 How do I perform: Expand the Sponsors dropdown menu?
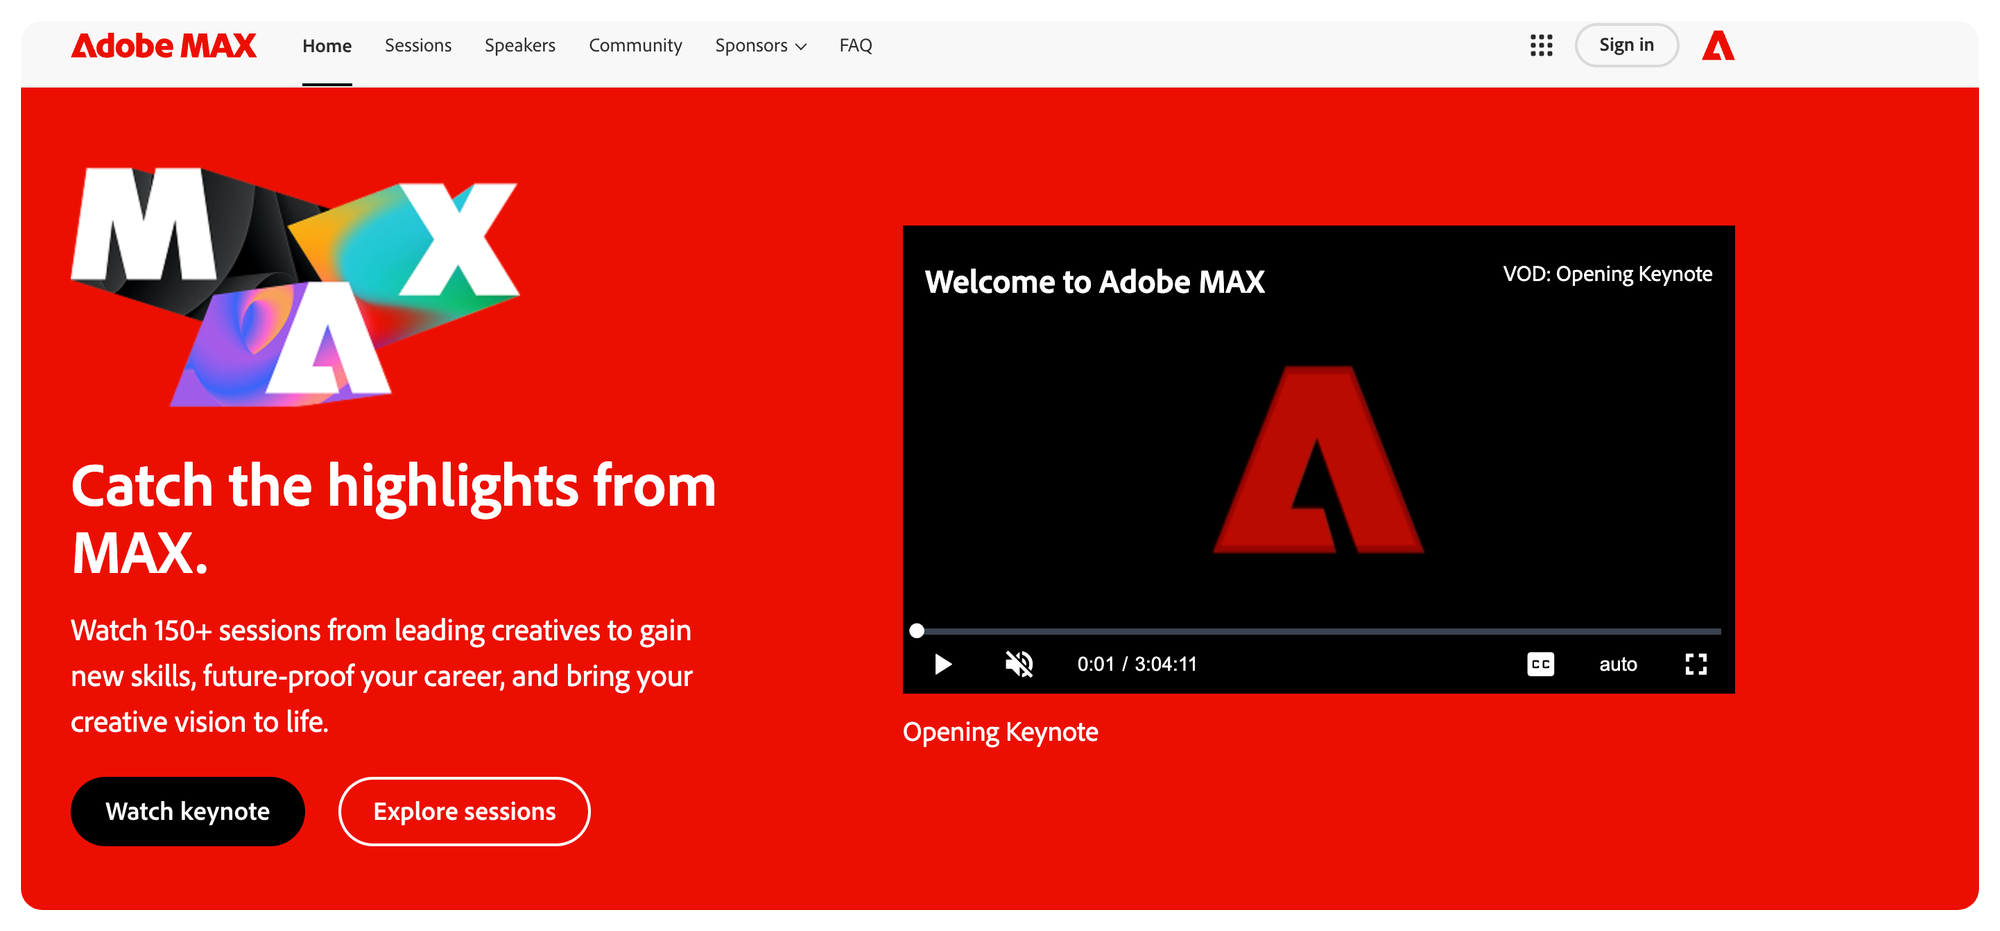tap(760, 46)
